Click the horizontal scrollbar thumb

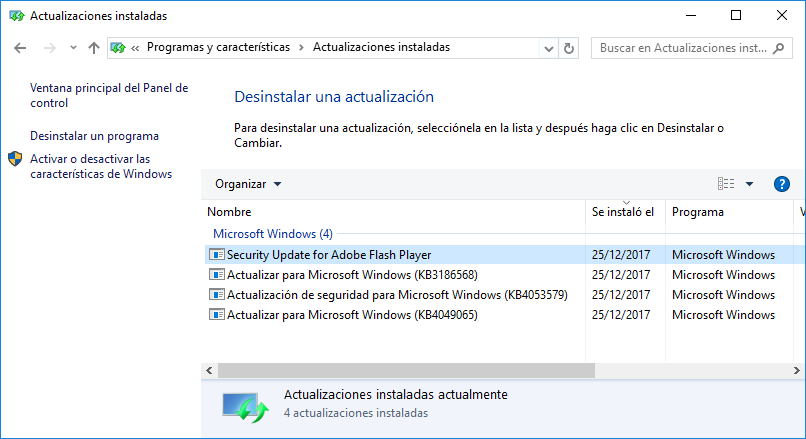pyautogui.click(x=406, y=370)
